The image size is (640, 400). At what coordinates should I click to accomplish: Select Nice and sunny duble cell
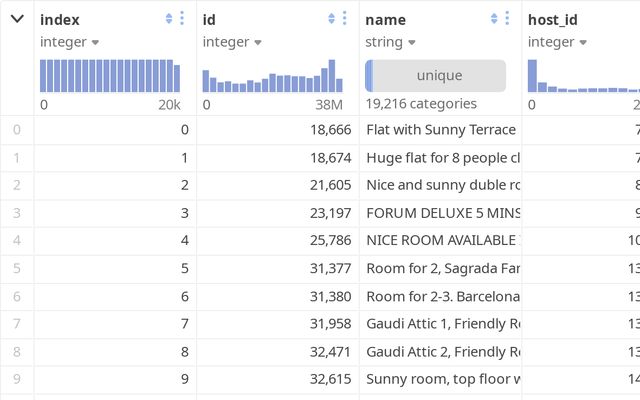440,185
